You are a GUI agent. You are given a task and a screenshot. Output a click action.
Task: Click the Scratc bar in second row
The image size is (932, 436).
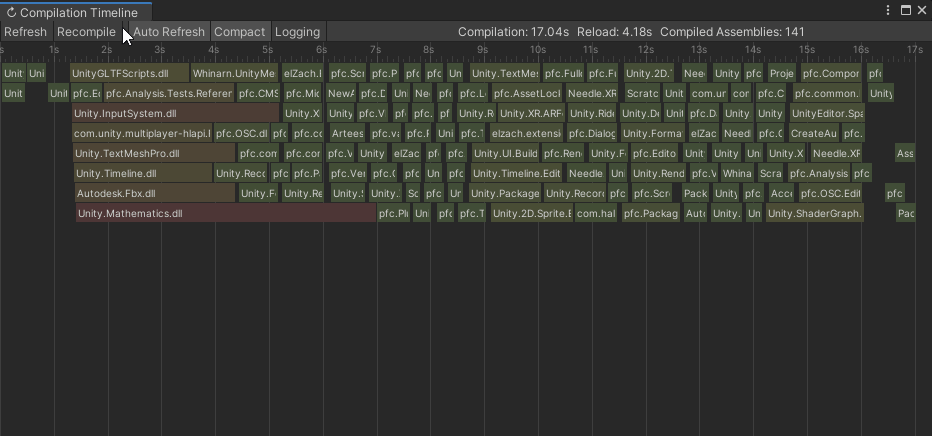(643, 93)
